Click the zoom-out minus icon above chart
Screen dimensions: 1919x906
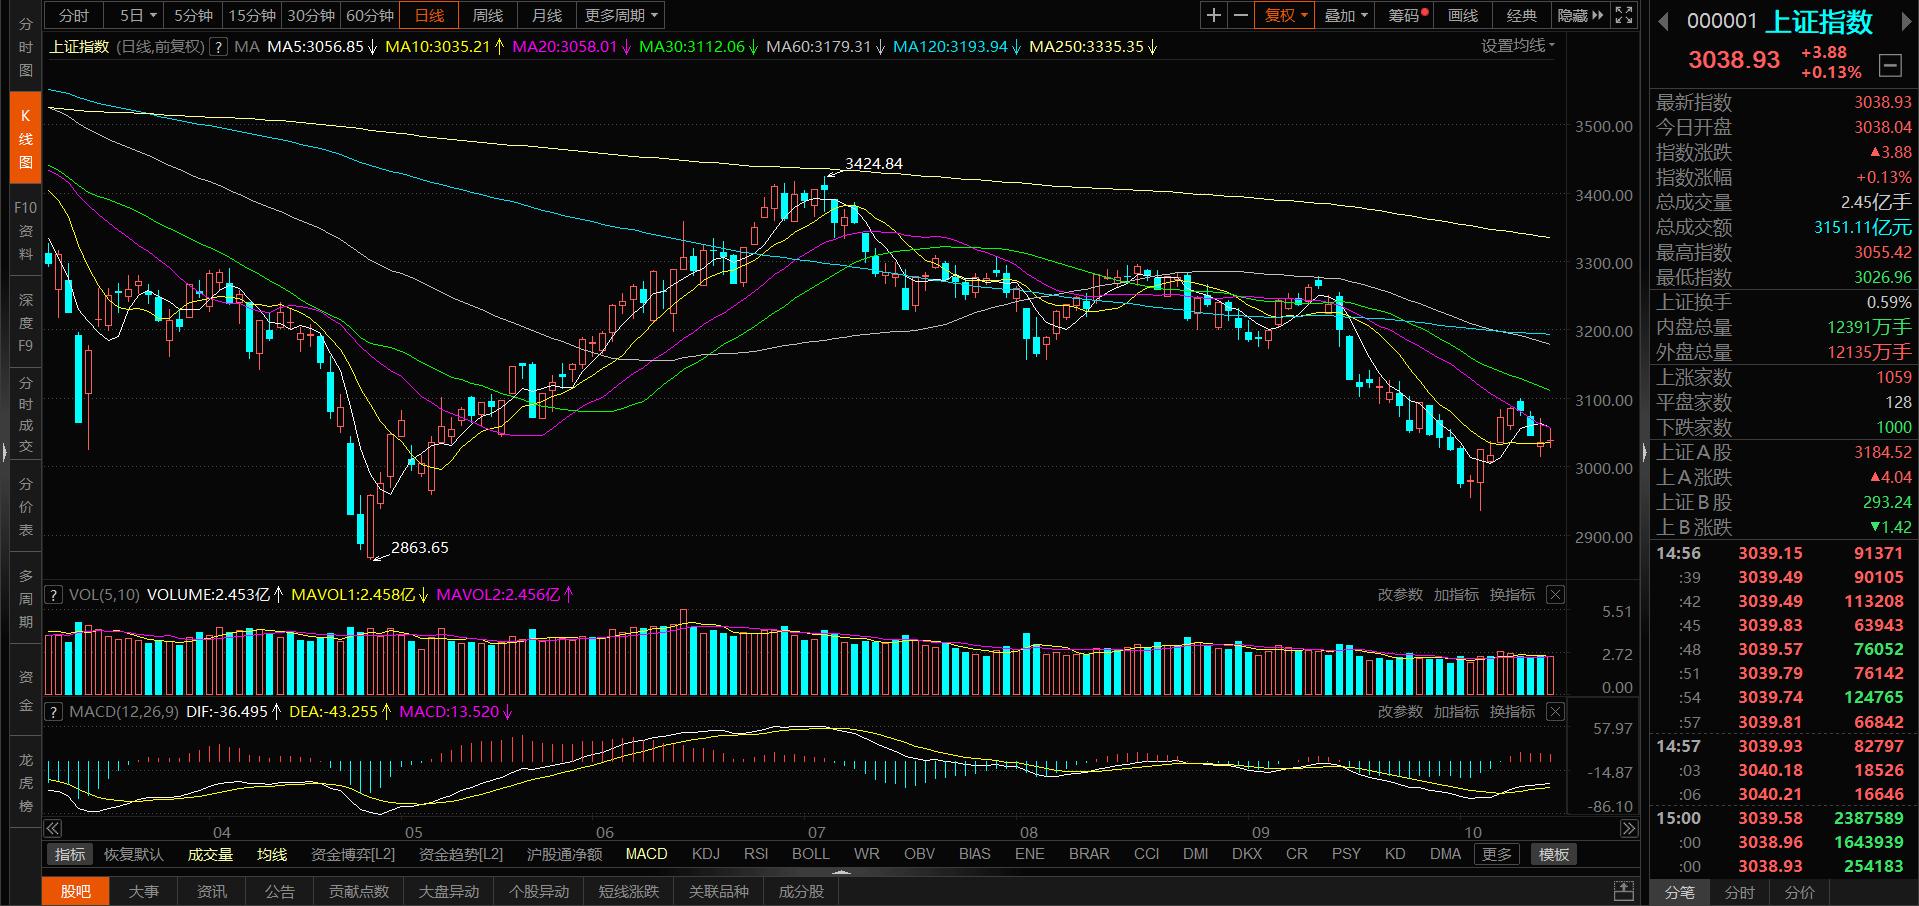pyautogui.click(x=1240, y=15)
